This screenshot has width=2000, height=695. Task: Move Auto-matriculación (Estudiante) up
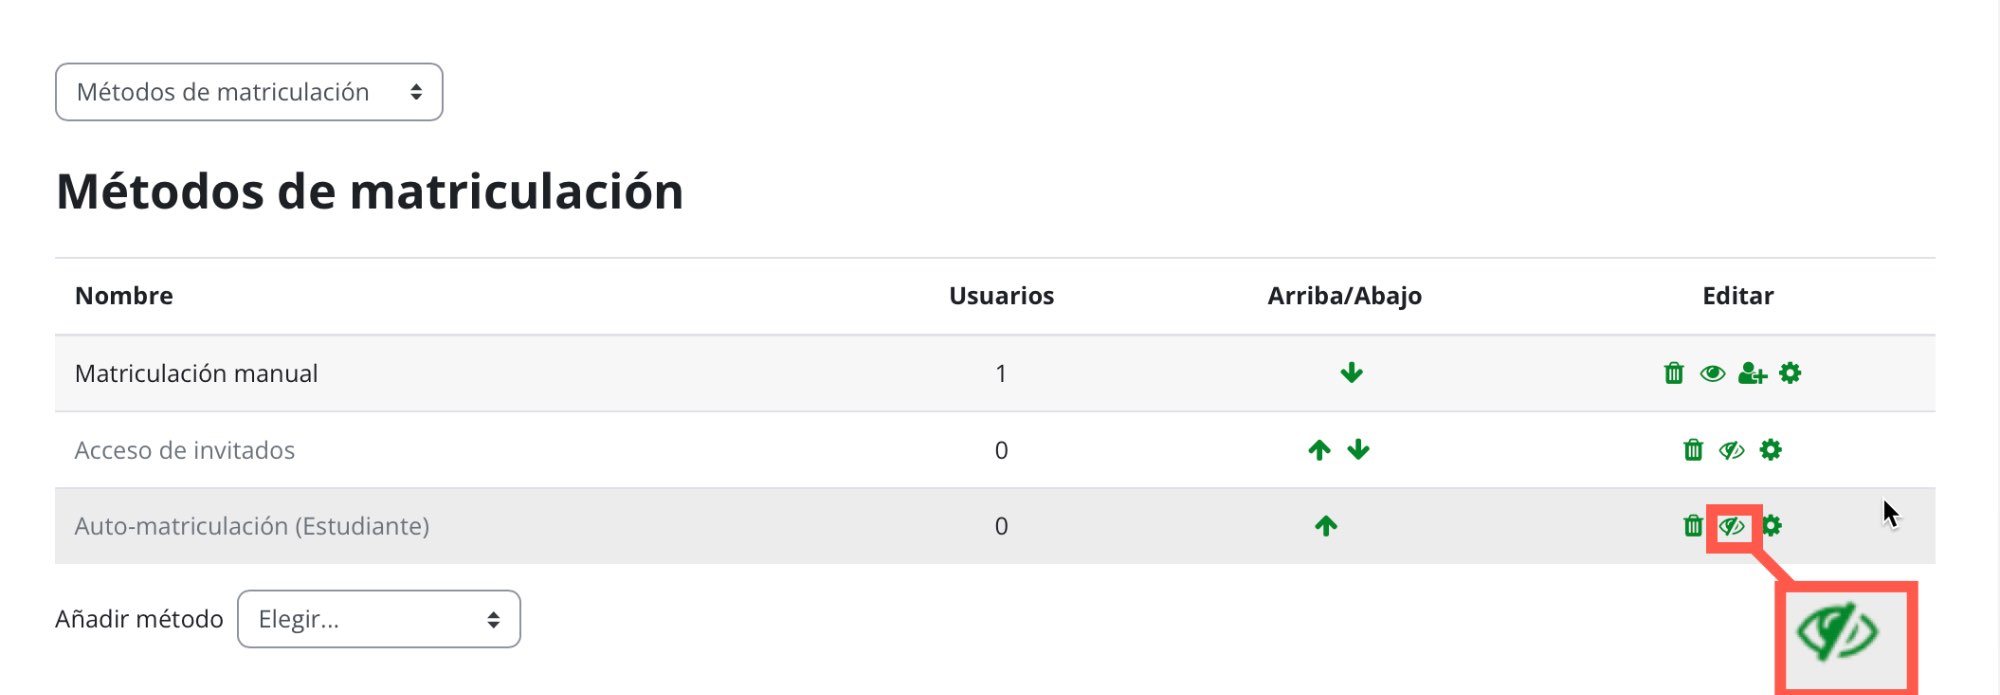click(1326, 526)
